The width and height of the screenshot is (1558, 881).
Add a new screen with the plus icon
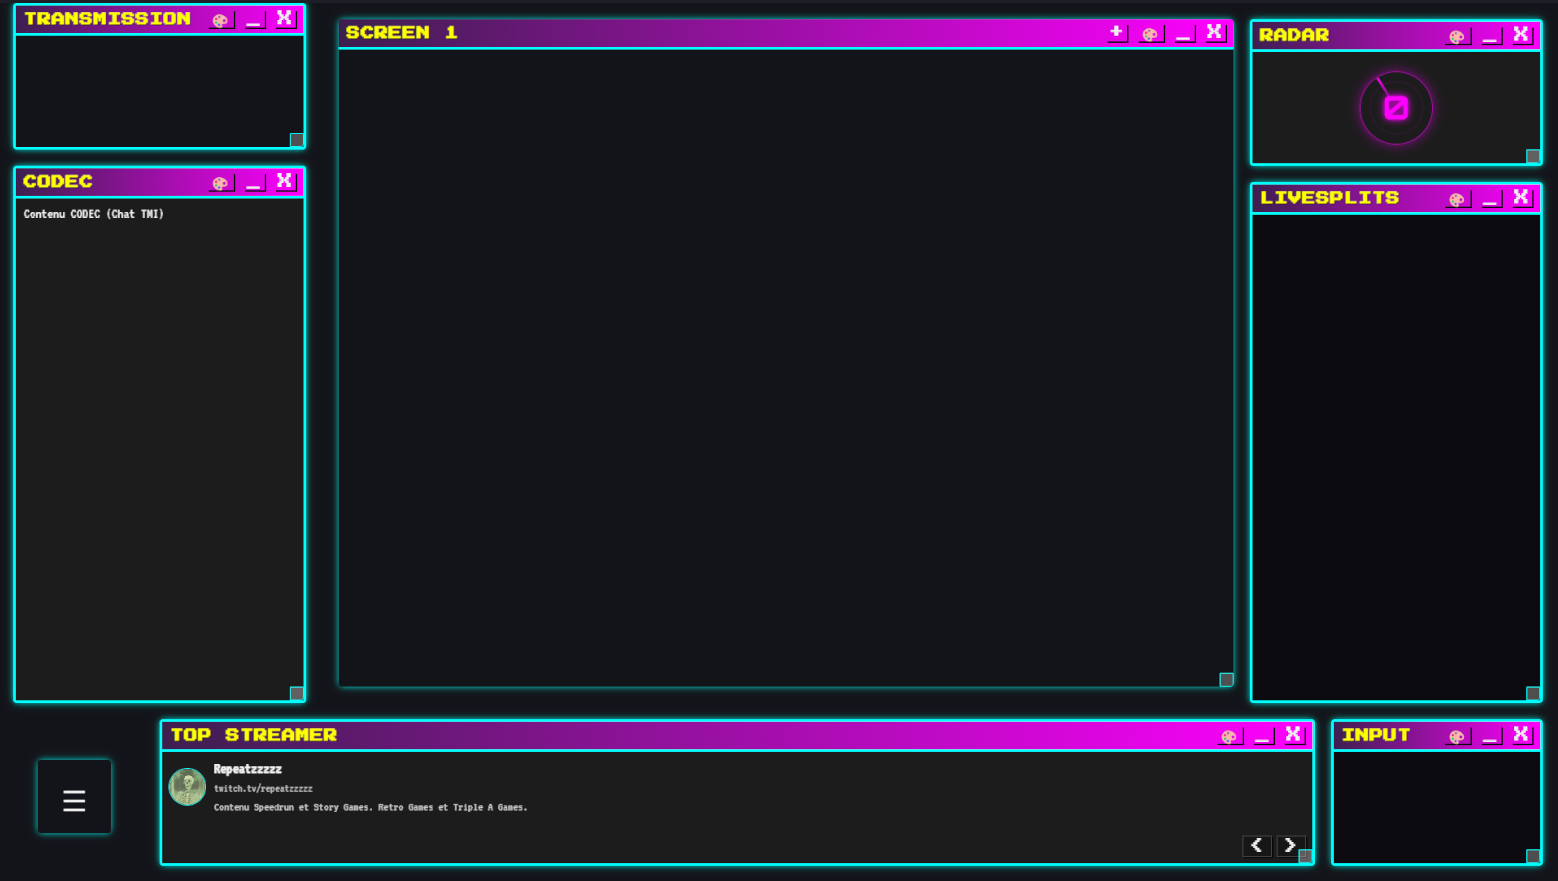[1116, 32]
